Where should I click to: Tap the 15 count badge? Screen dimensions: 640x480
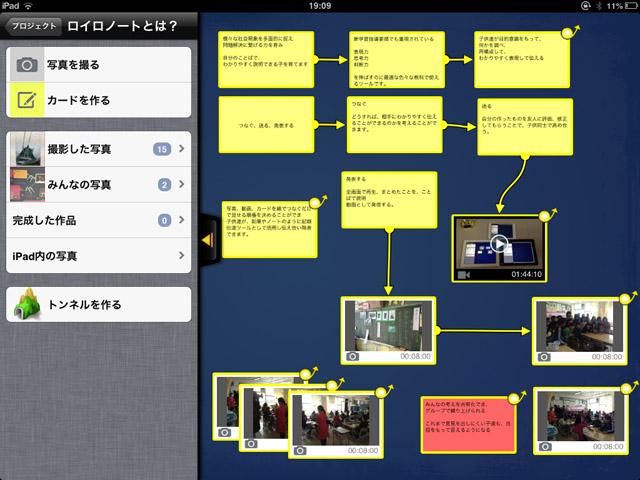(x=162, y=149)
